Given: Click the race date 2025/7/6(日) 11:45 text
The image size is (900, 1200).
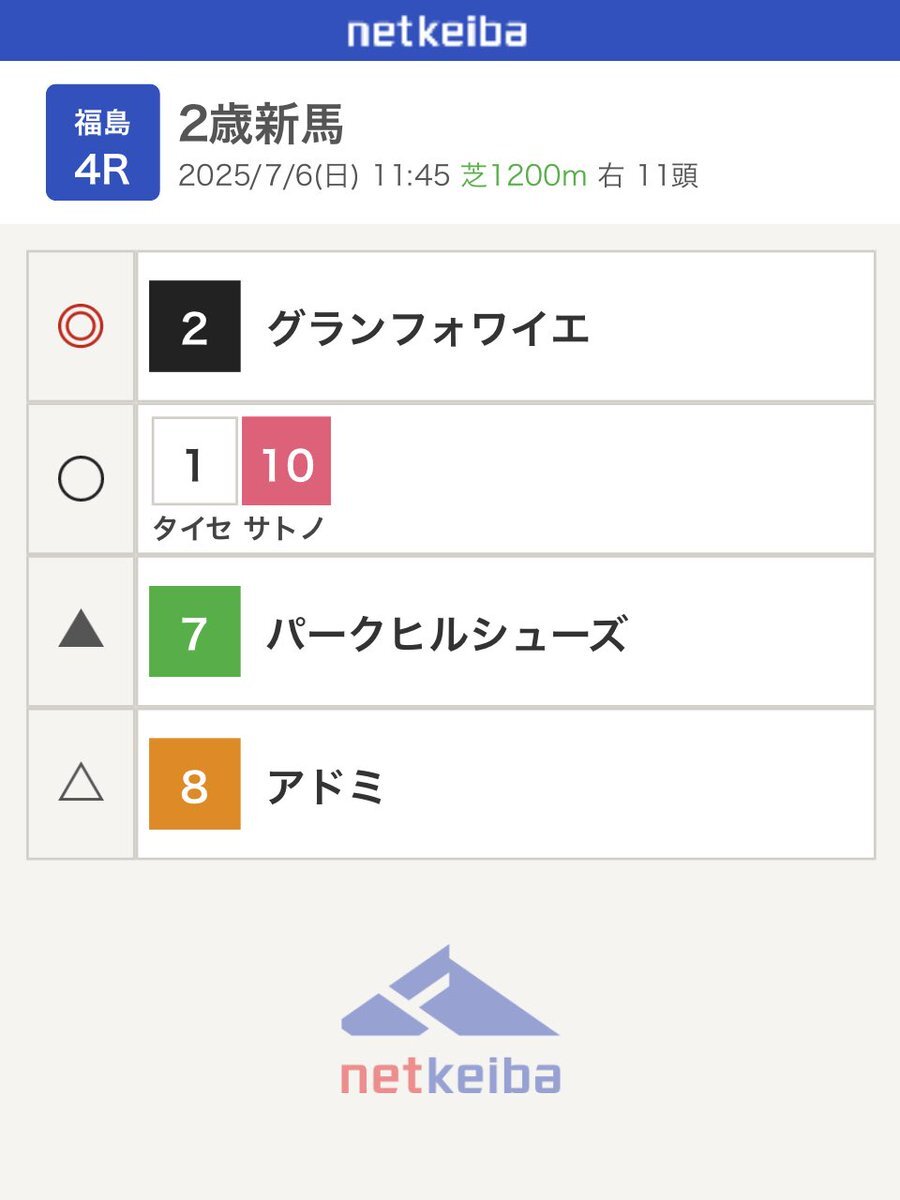Looking at the screenshot, I should (314, 176).
